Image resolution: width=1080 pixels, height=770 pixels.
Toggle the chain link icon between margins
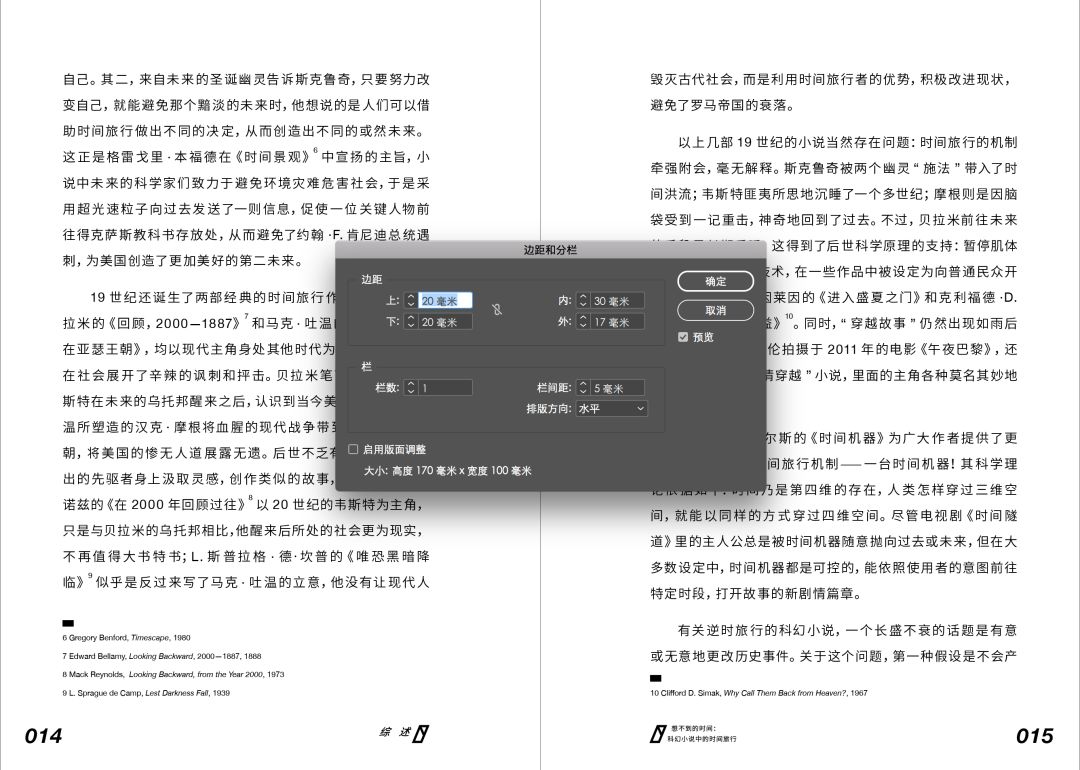(497, 310)
